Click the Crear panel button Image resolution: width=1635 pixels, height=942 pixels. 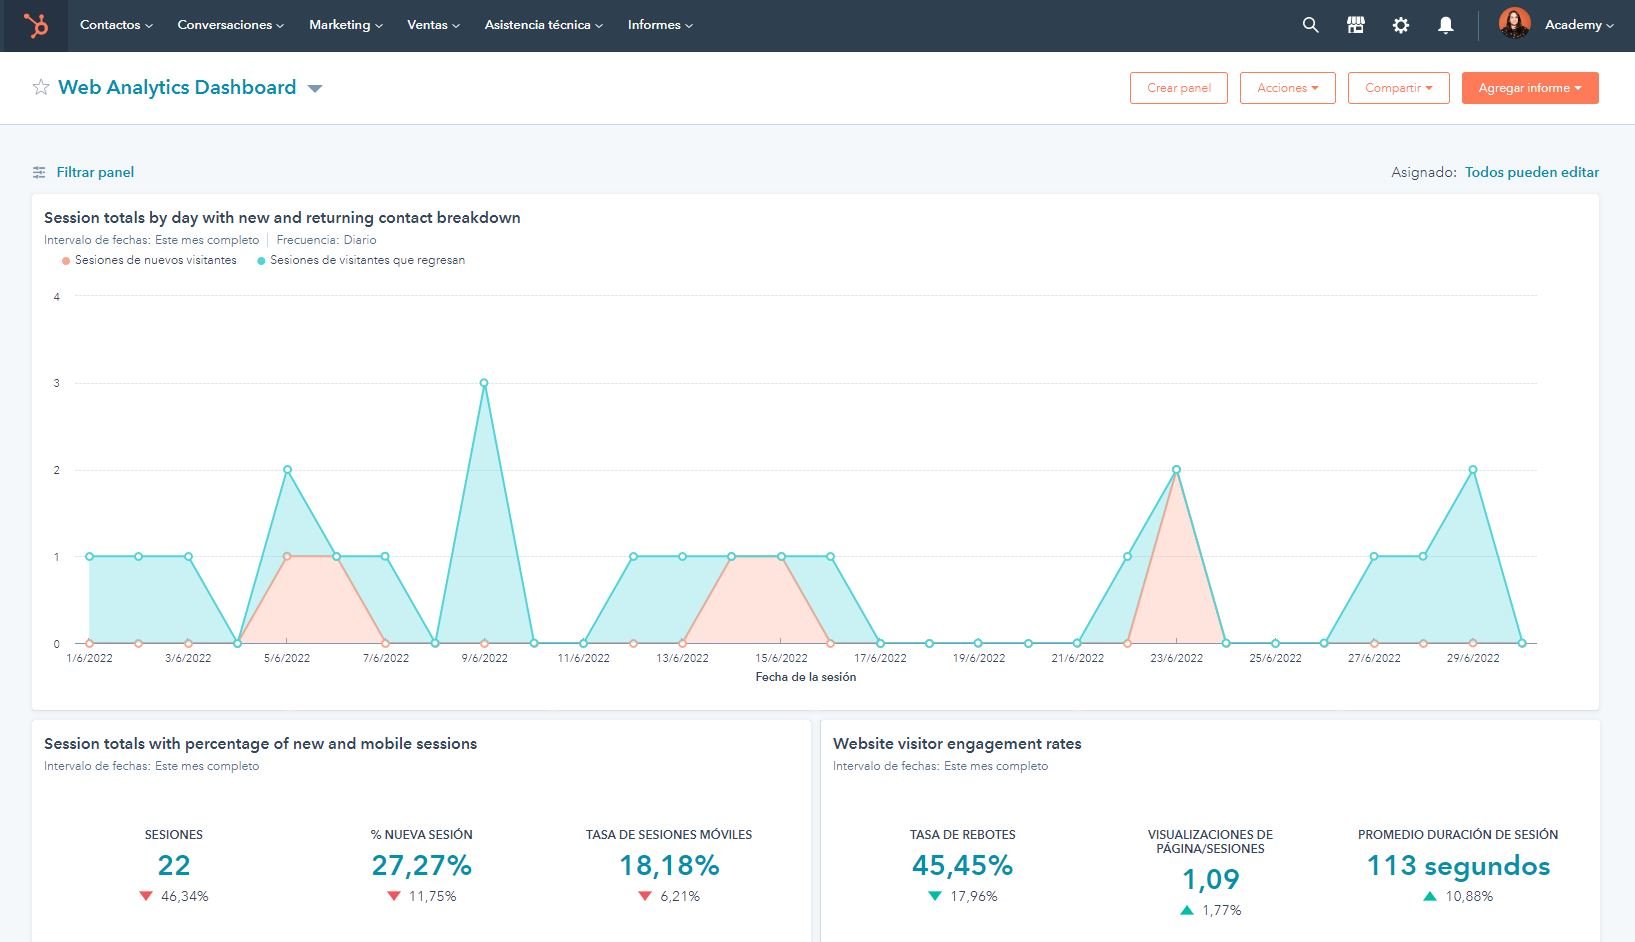tap(1179, 88)
